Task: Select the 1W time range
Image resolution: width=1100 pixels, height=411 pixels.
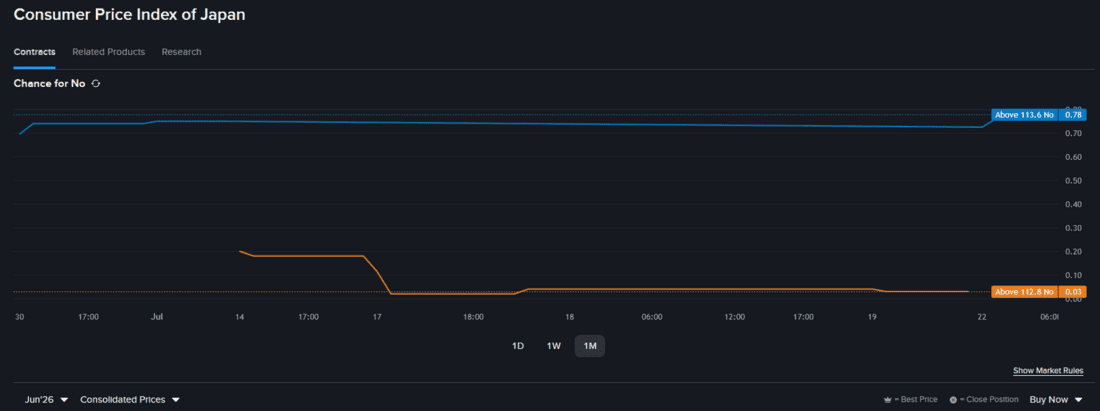Action: click(554, 346)
